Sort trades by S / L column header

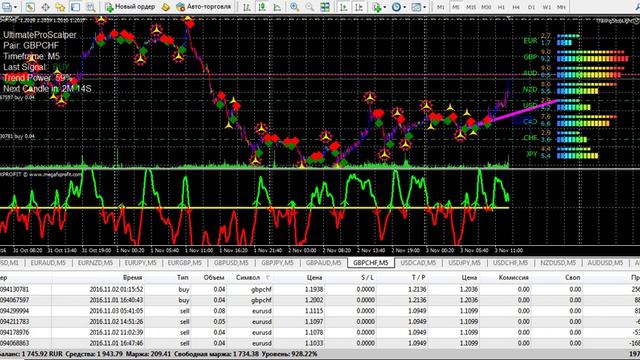coord(367,278)
